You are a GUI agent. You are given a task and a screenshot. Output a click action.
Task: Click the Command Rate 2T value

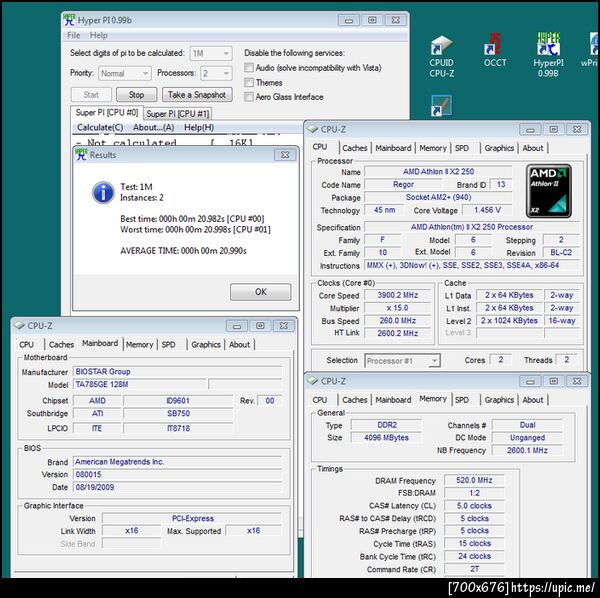tap(474, 569)
